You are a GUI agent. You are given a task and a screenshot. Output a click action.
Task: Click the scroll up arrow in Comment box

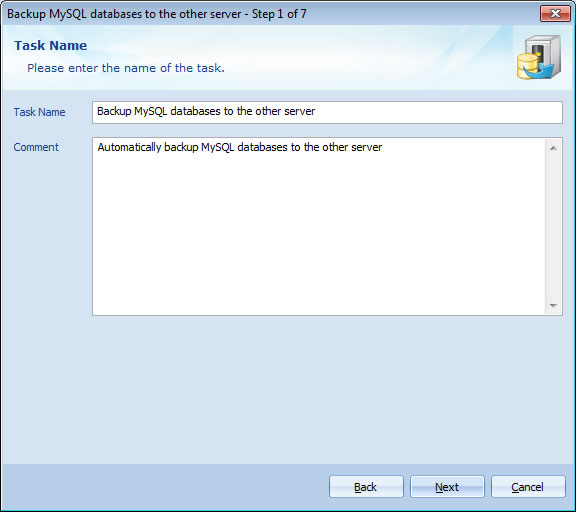[x=553, y=148]
